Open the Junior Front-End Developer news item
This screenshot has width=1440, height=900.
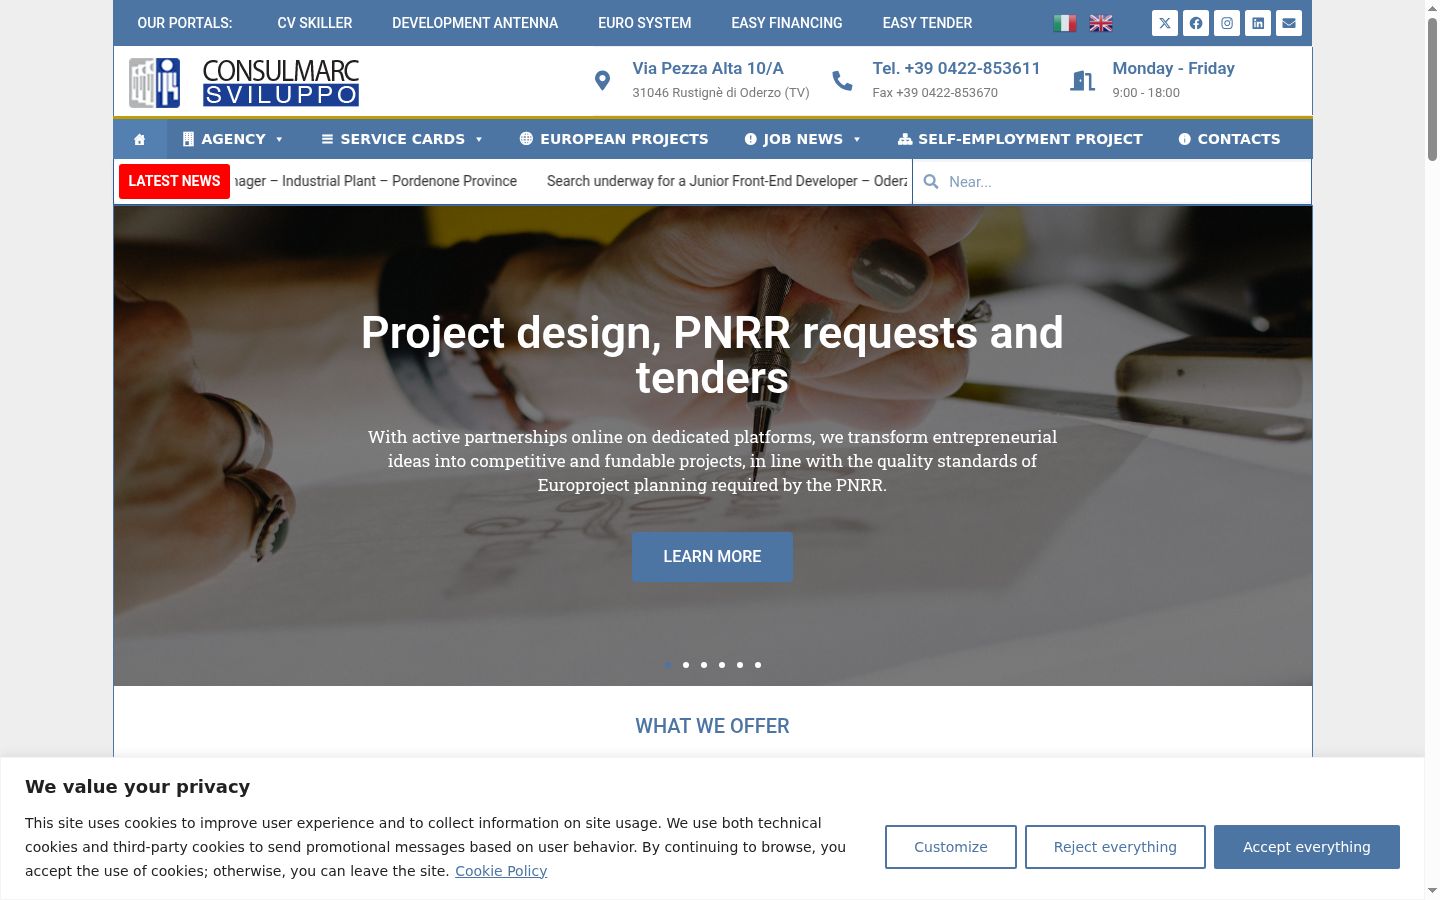727,181
